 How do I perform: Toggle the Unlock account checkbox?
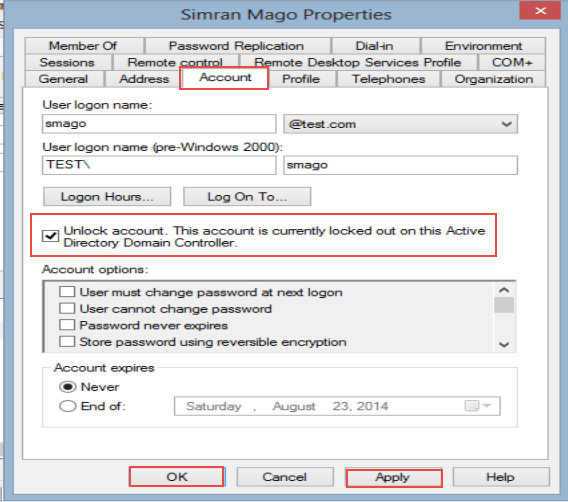(50, 236)
